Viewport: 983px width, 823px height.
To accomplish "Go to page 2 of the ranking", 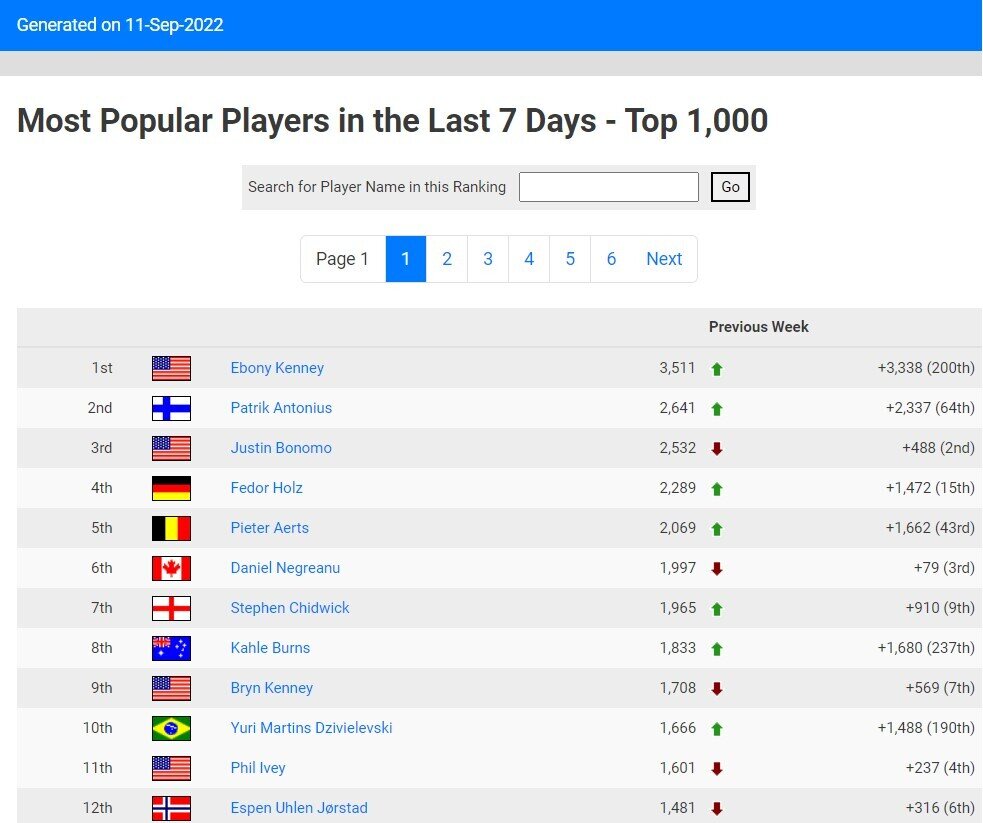I will [447, 259].
